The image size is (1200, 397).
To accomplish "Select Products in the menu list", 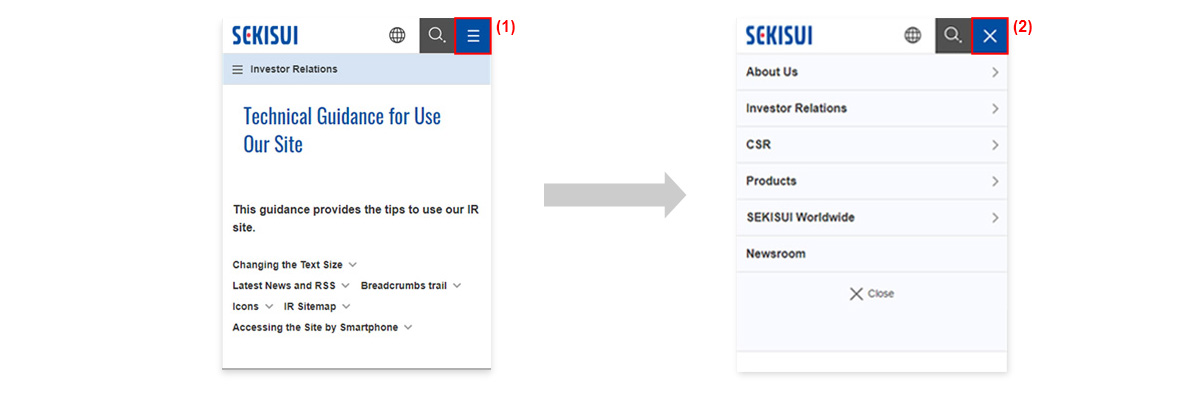I will tap(872, 181).
